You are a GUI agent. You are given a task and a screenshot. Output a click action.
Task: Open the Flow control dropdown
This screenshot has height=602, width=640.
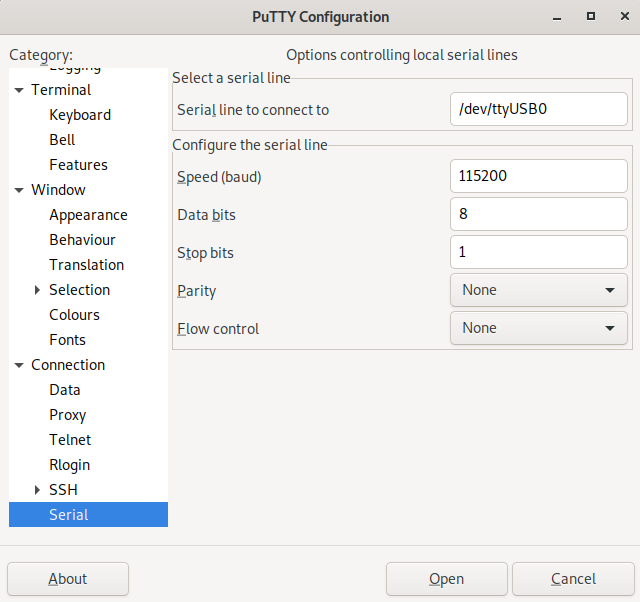click(538, 328)
